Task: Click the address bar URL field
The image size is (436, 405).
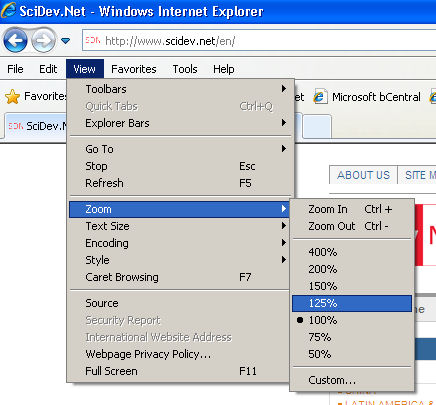Action: click(x=259, y=41)
